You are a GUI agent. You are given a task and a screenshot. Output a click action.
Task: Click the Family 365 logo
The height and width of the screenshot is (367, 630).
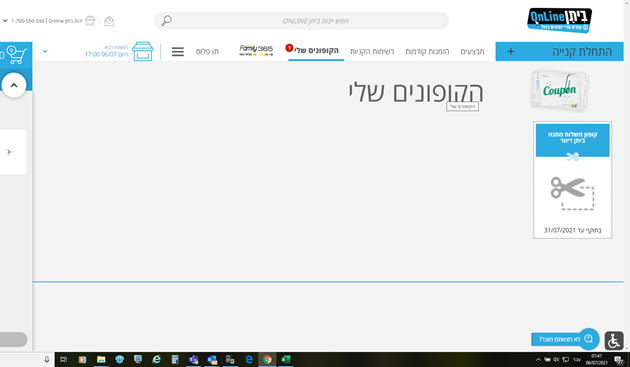pos(256,50)
